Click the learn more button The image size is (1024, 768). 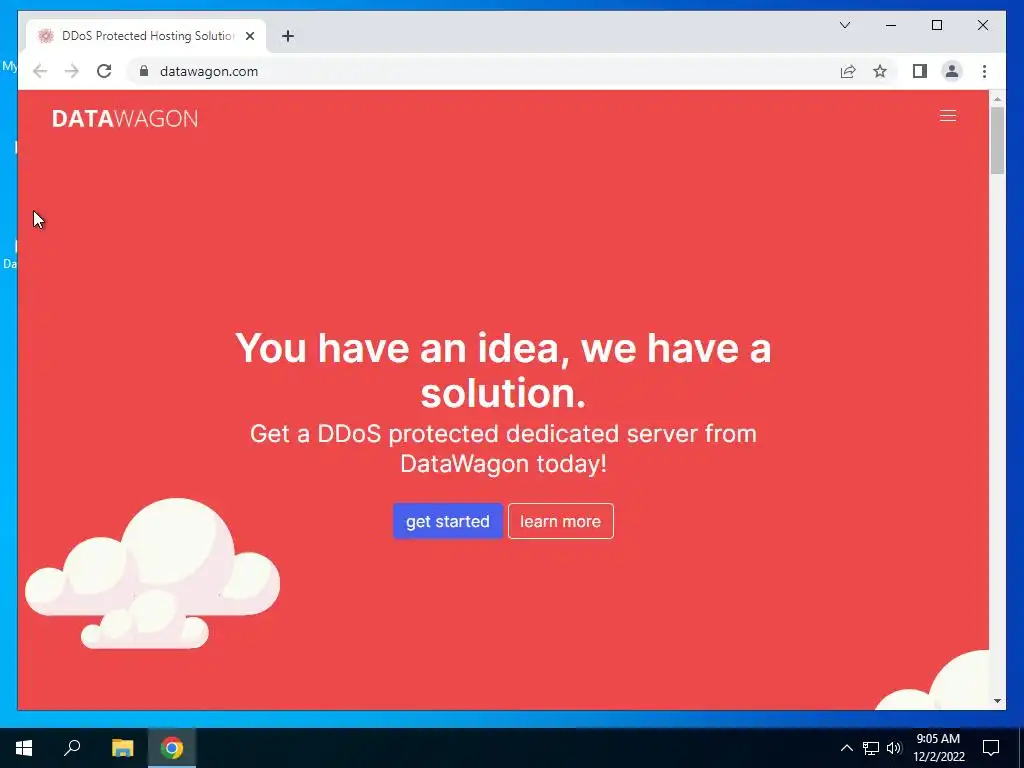pyautogui.click(x=560, y=521)
